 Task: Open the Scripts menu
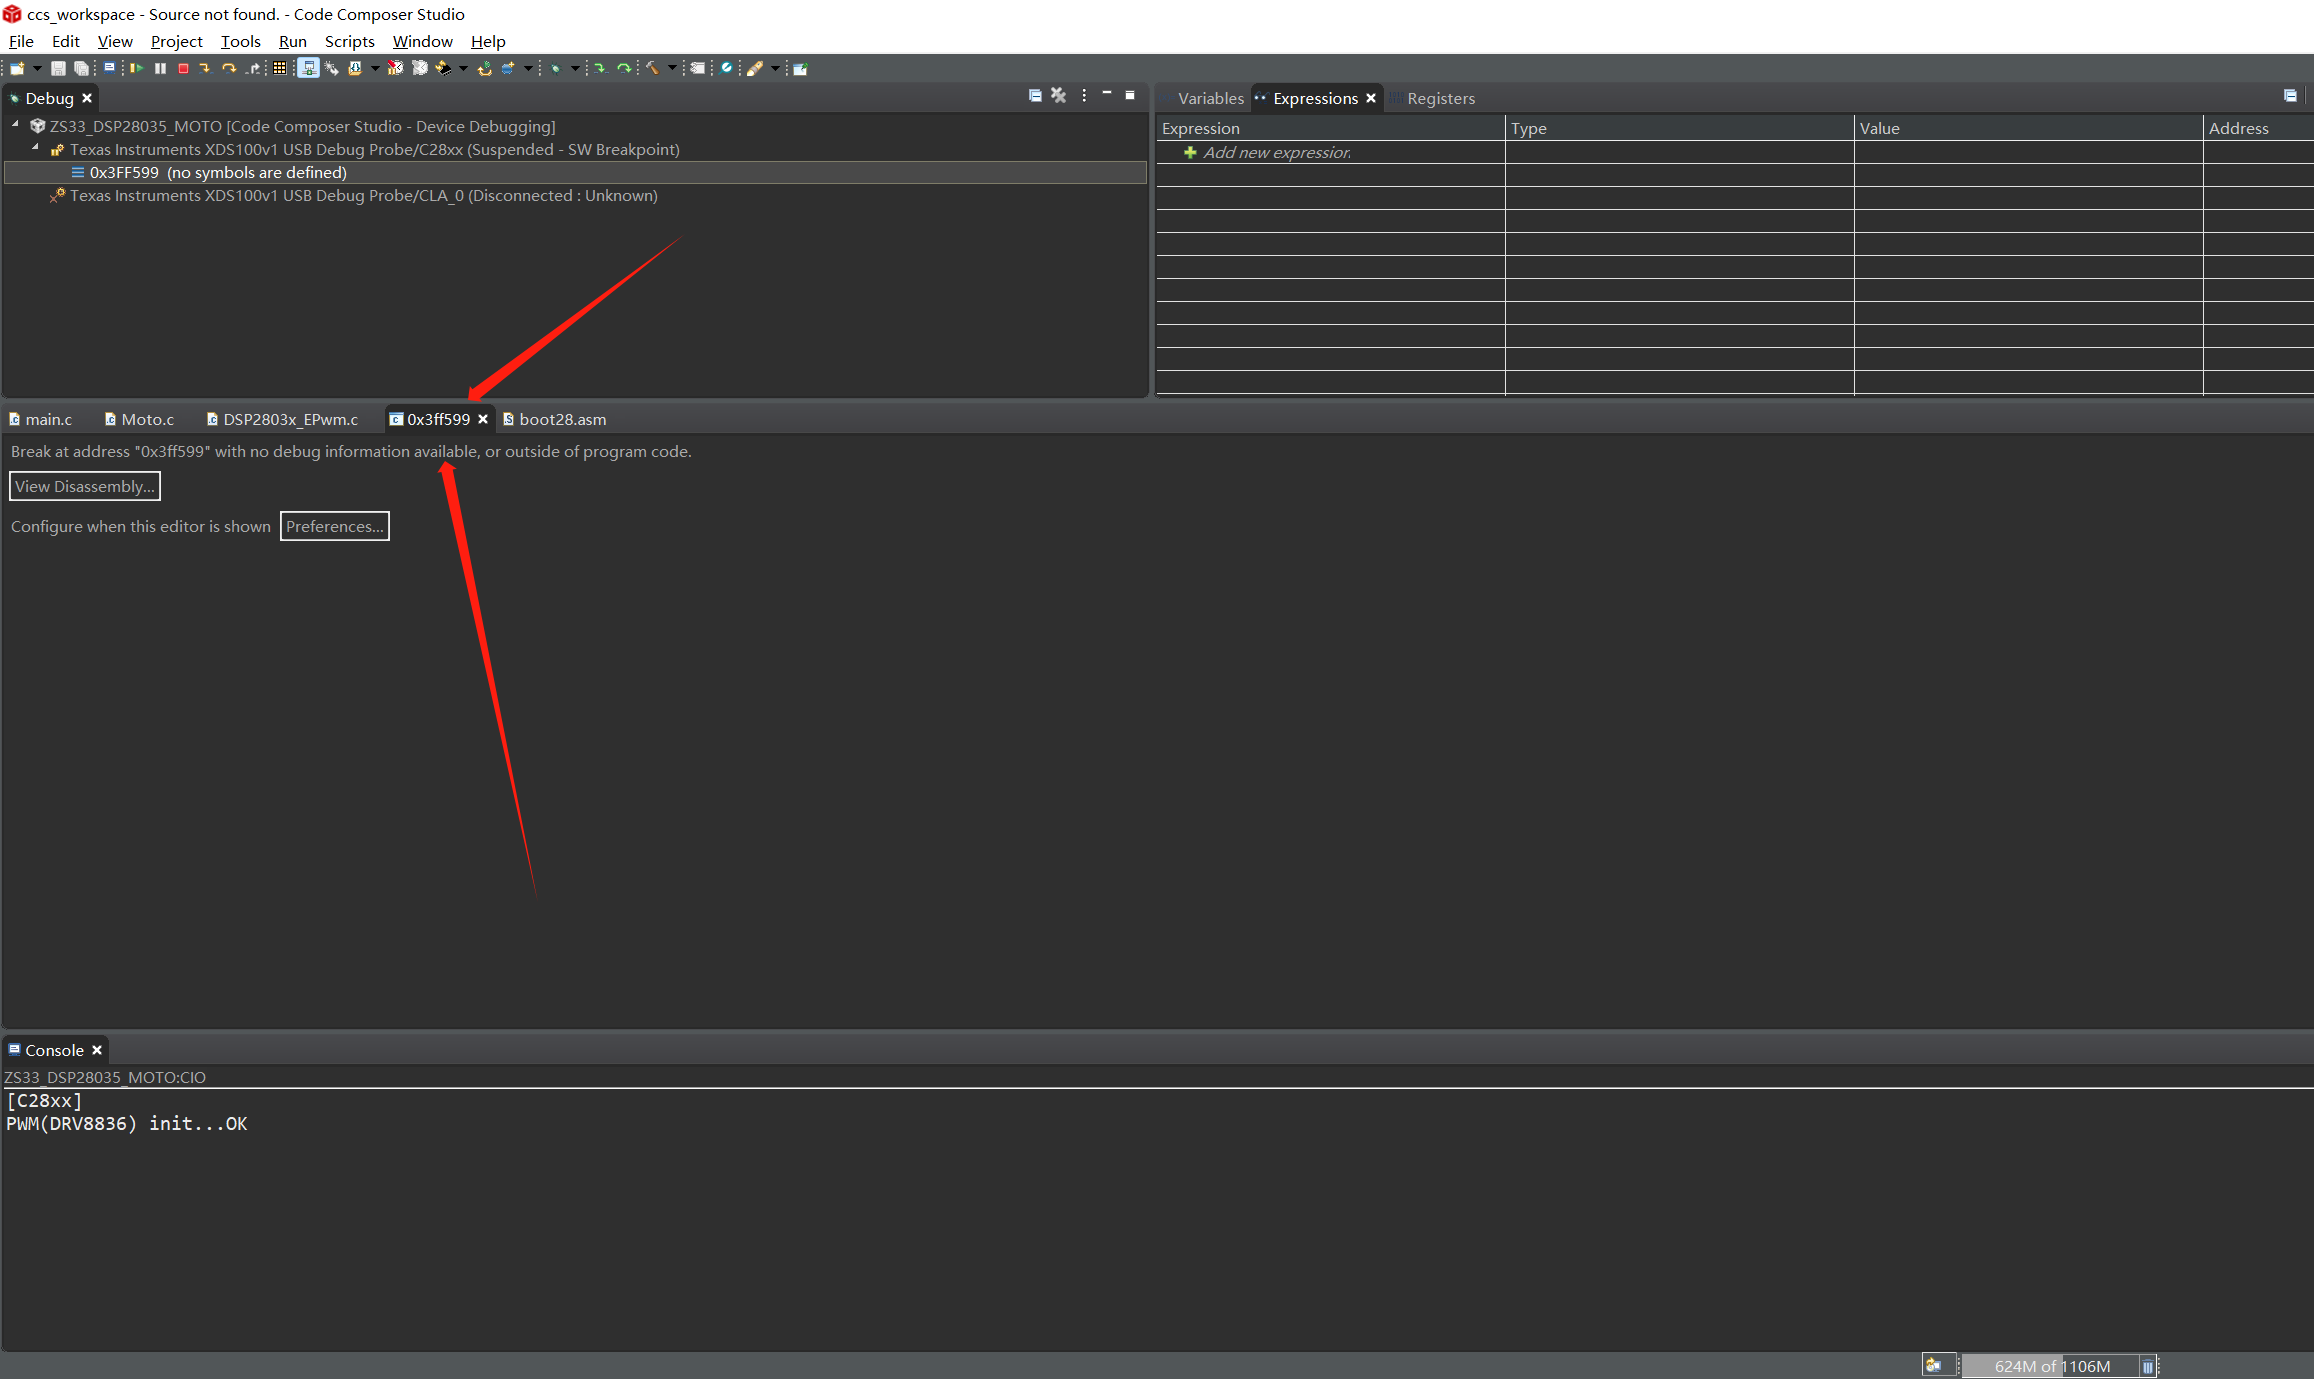(x=349, y=41)
